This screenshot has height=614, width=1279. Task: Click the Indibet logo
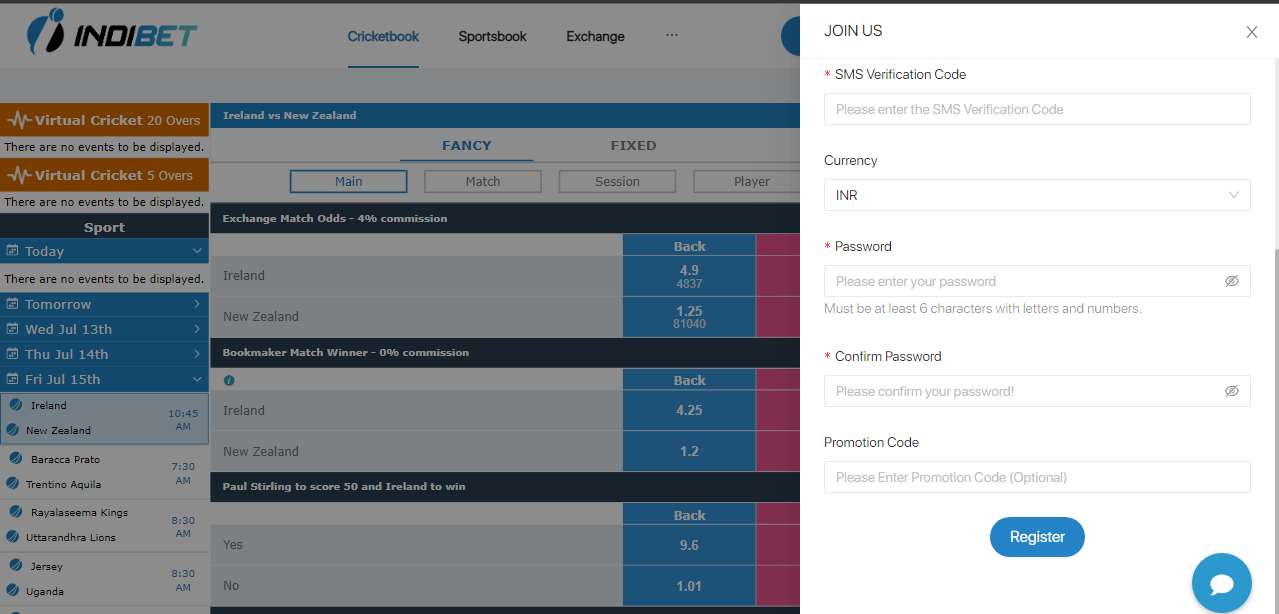coord(112,35)
